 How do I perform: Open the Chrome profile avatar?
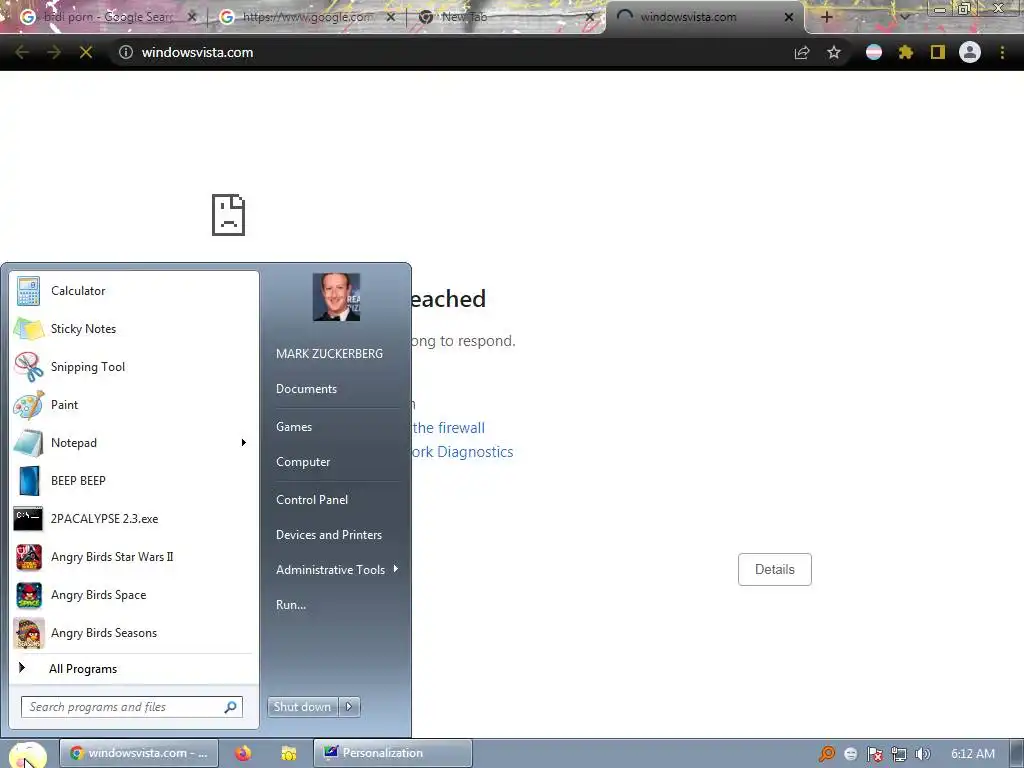pos(970,52)
